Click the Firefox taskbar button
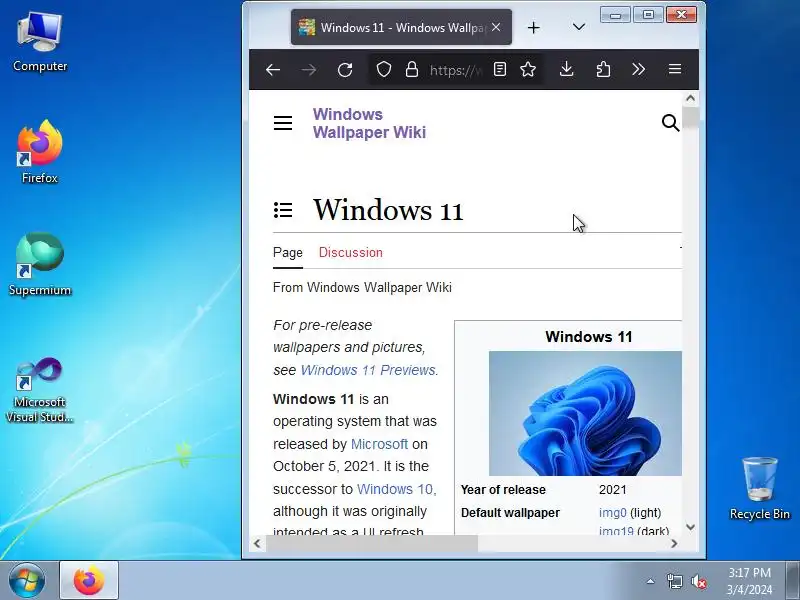800x600 pixels. pyautogui.click(x=89, y=581)
